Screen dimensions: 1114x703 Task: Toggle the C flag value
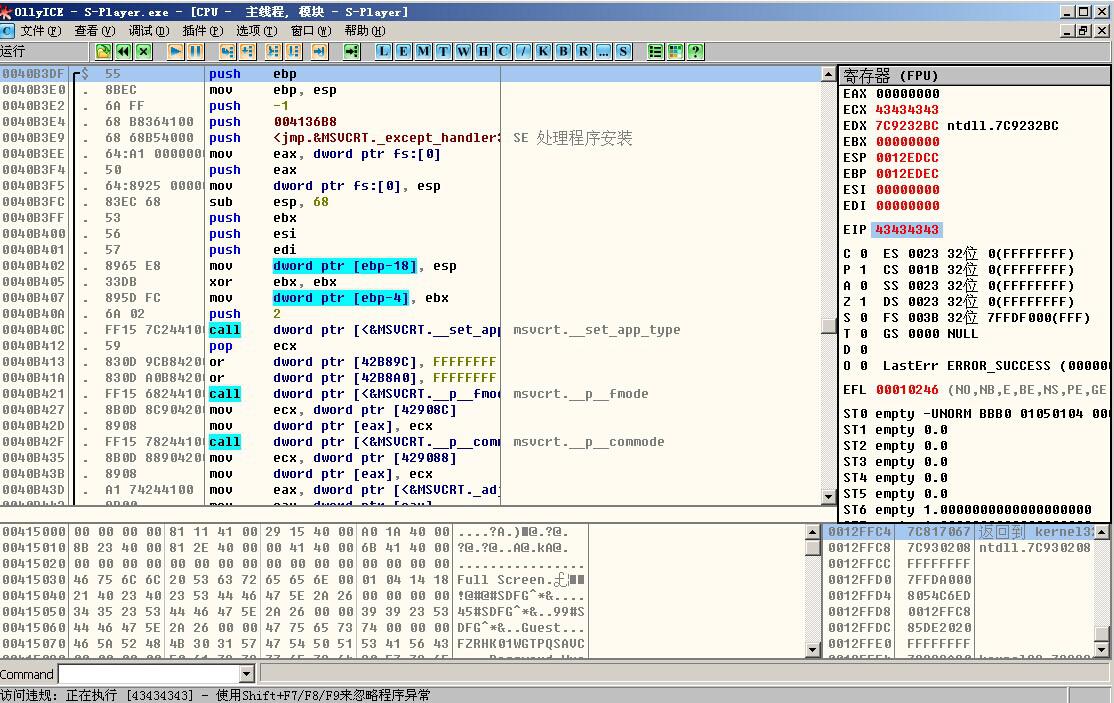(864, 254)
